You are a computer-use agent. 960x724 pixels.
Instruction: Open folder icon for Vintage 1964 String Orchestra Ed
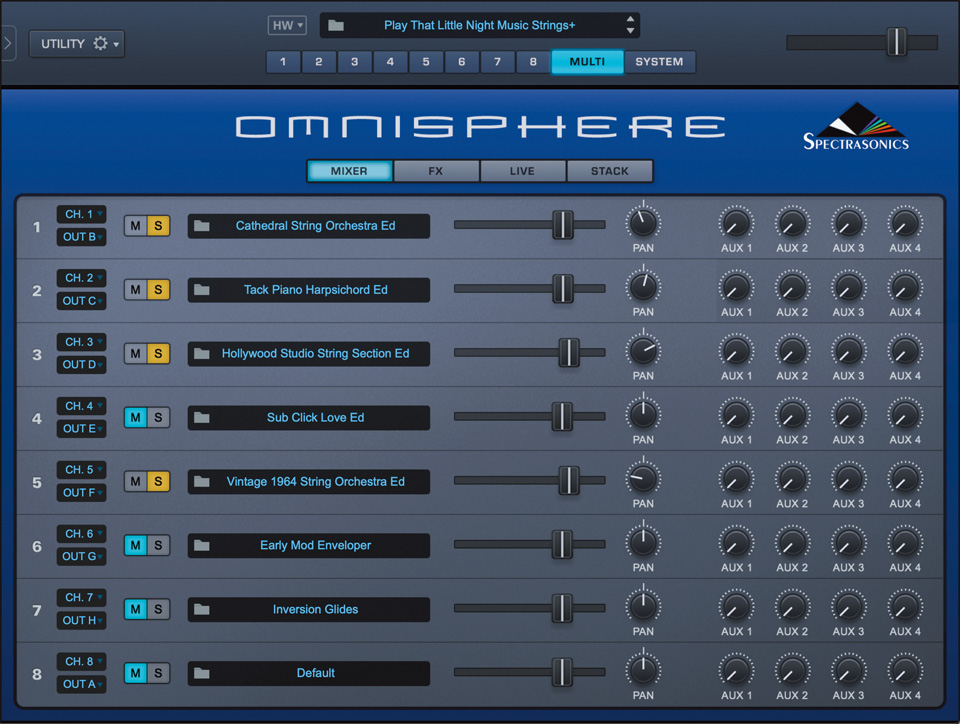tap(201, 482)
